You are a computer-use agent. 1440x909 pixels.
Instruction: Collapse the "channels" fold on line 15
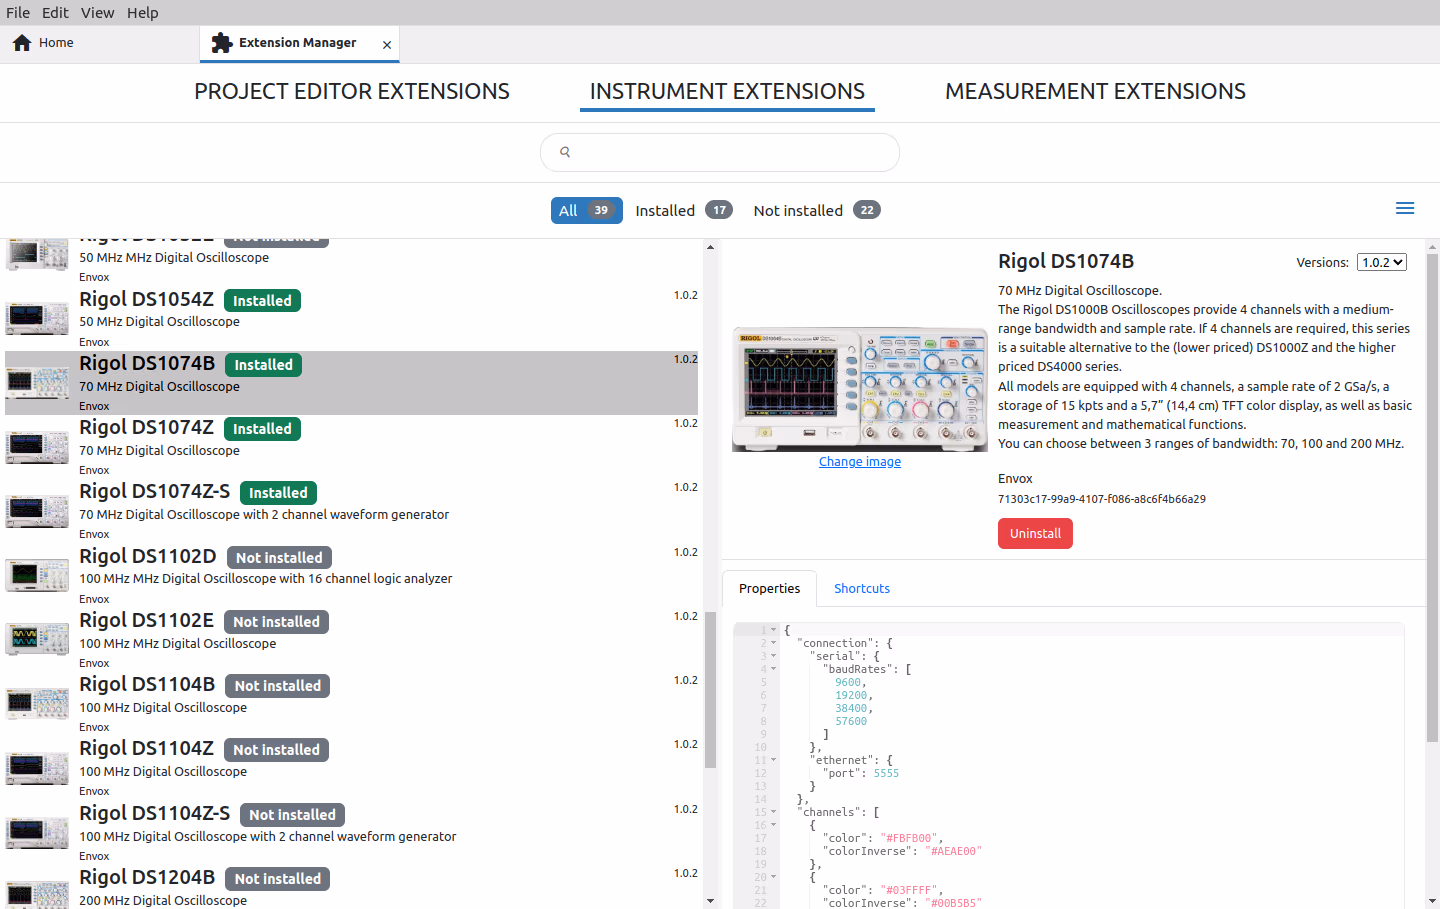click(x=773, y=812)
